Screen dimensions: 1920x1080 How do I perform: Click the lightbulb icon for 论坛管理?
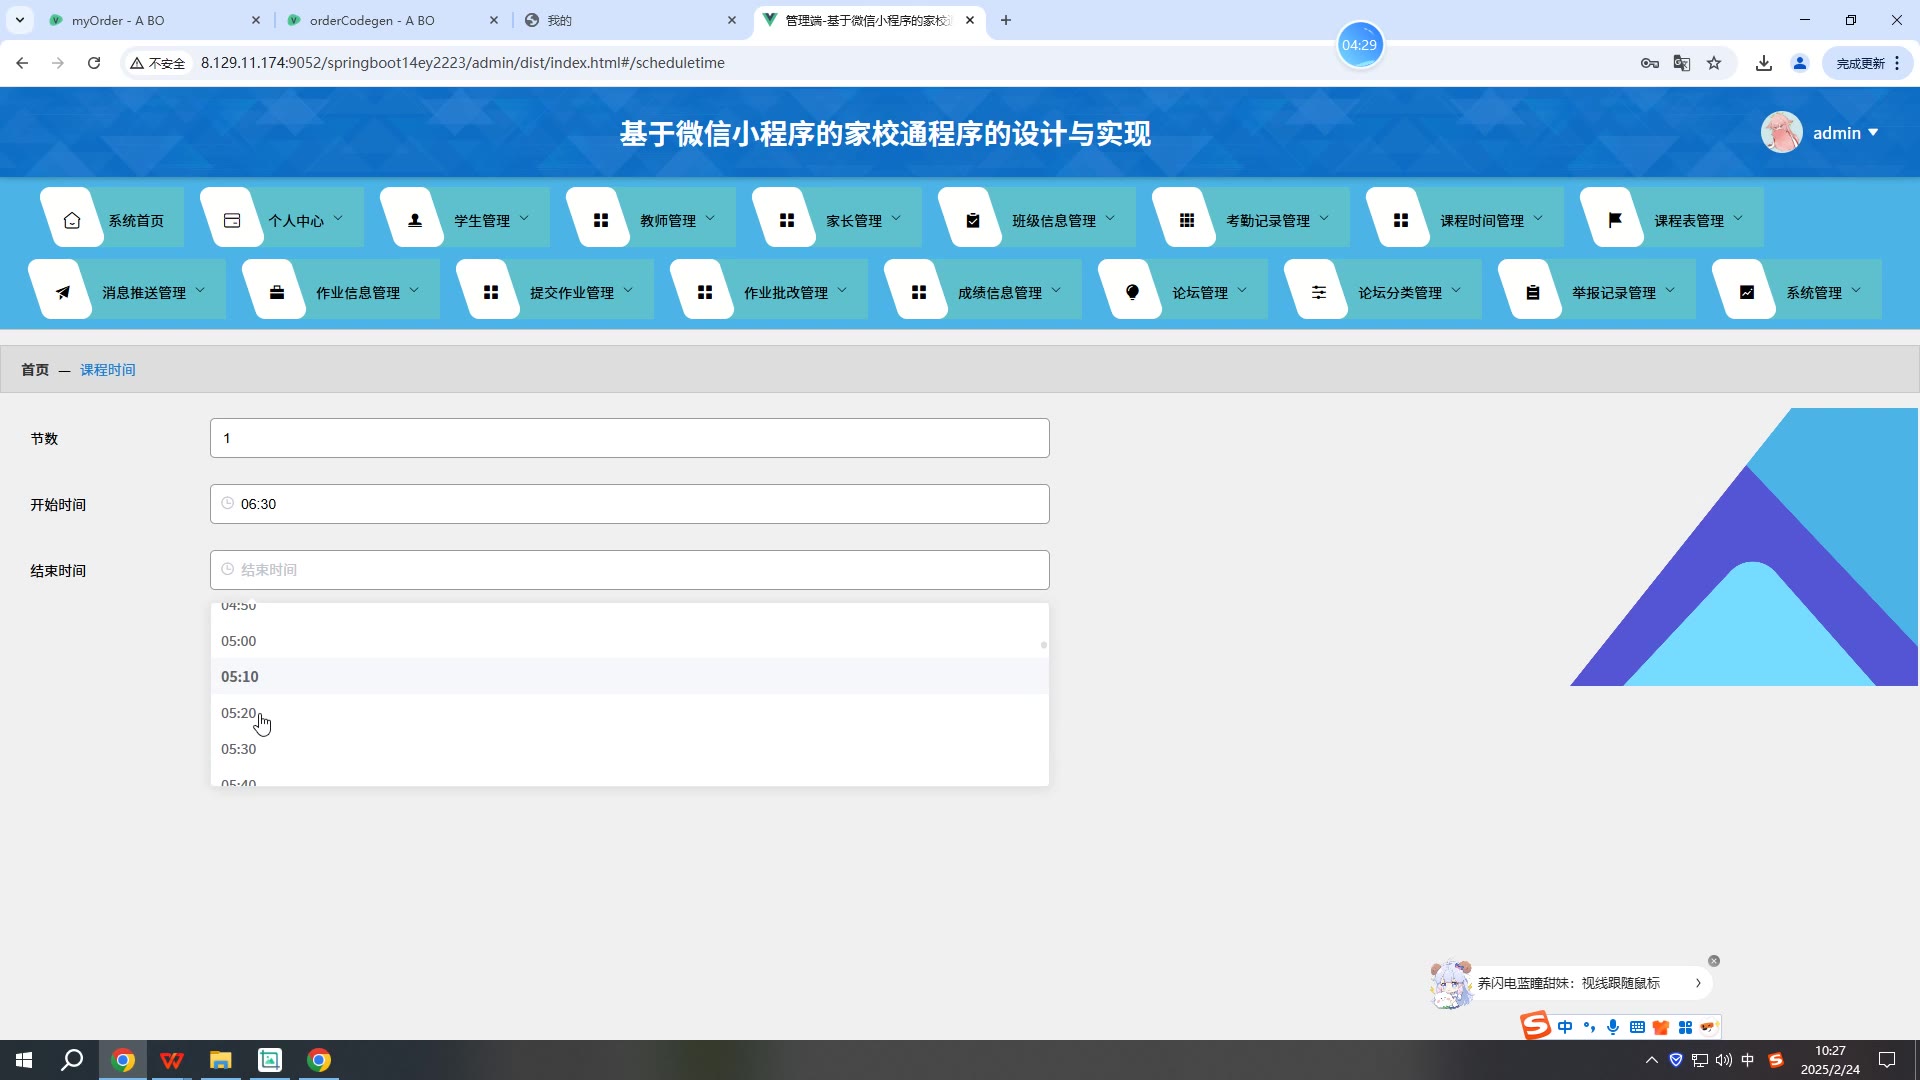(1133, 293)
